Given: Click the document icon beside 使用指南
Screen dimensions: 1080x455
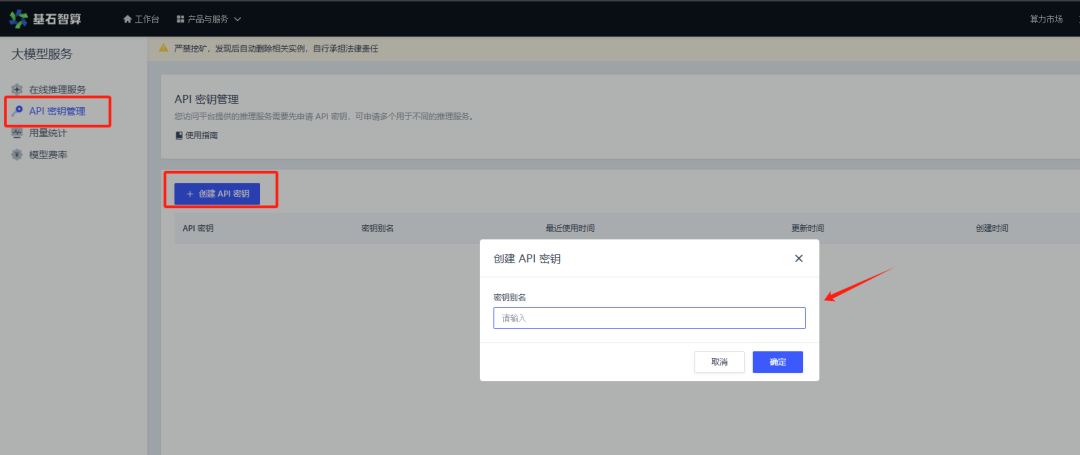Looking at the screenshot, I should click(179, 135).
